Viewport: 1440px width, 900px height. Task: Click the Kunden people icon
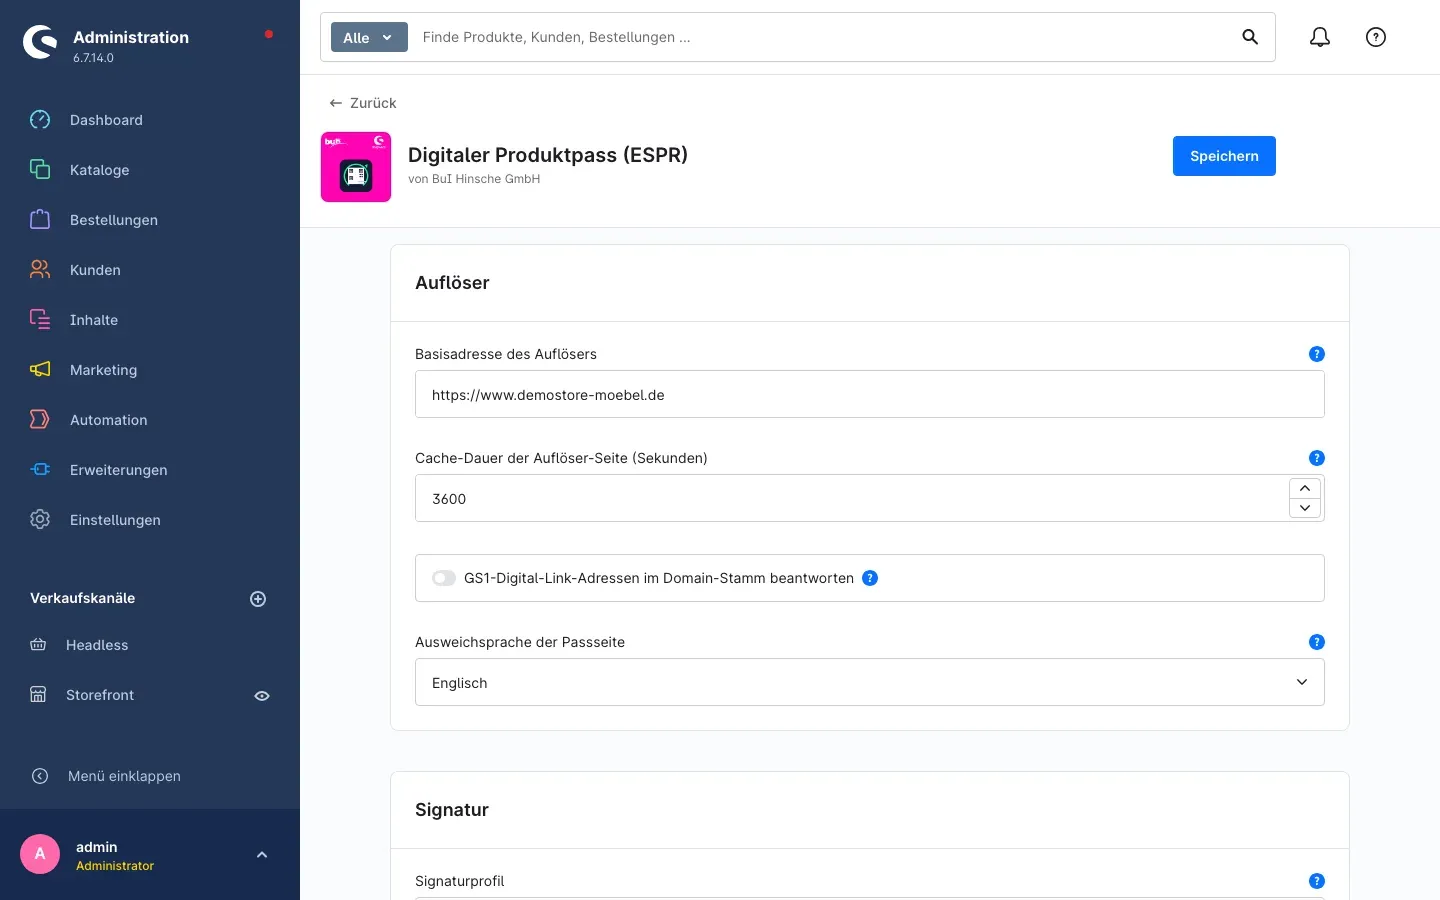pos(40,270)
